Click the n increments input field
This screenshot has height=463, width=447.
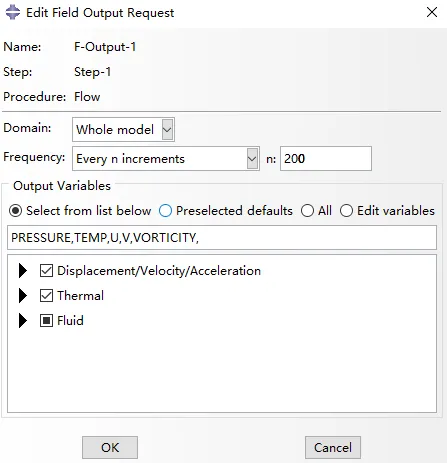326,158
